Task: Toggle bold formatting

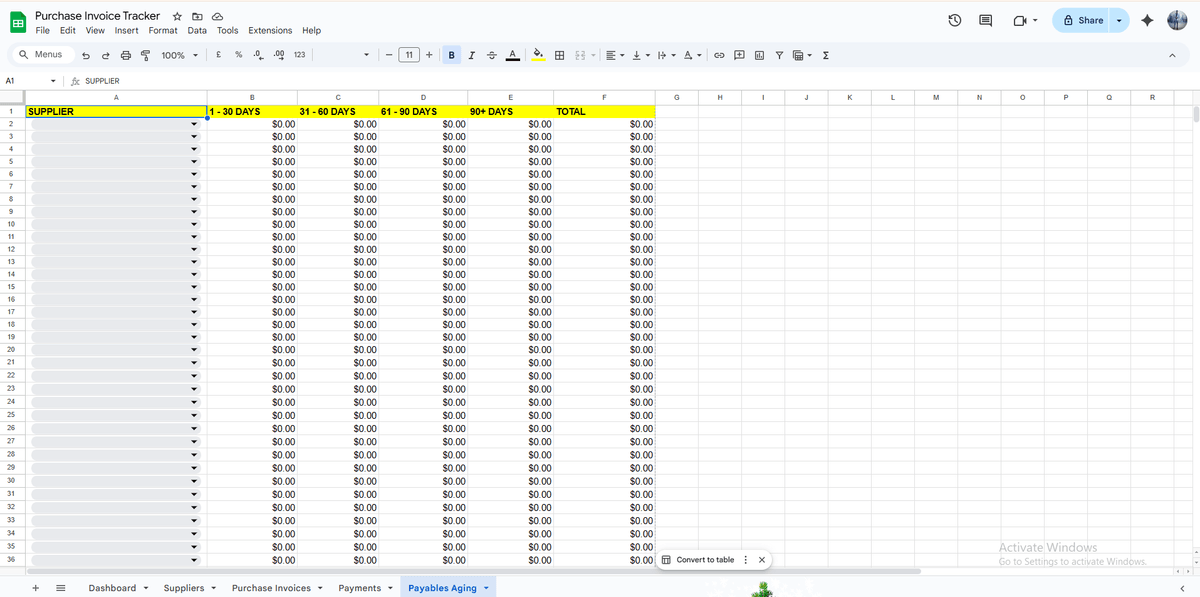Action: pyautogui.click(x=453, y=55)
